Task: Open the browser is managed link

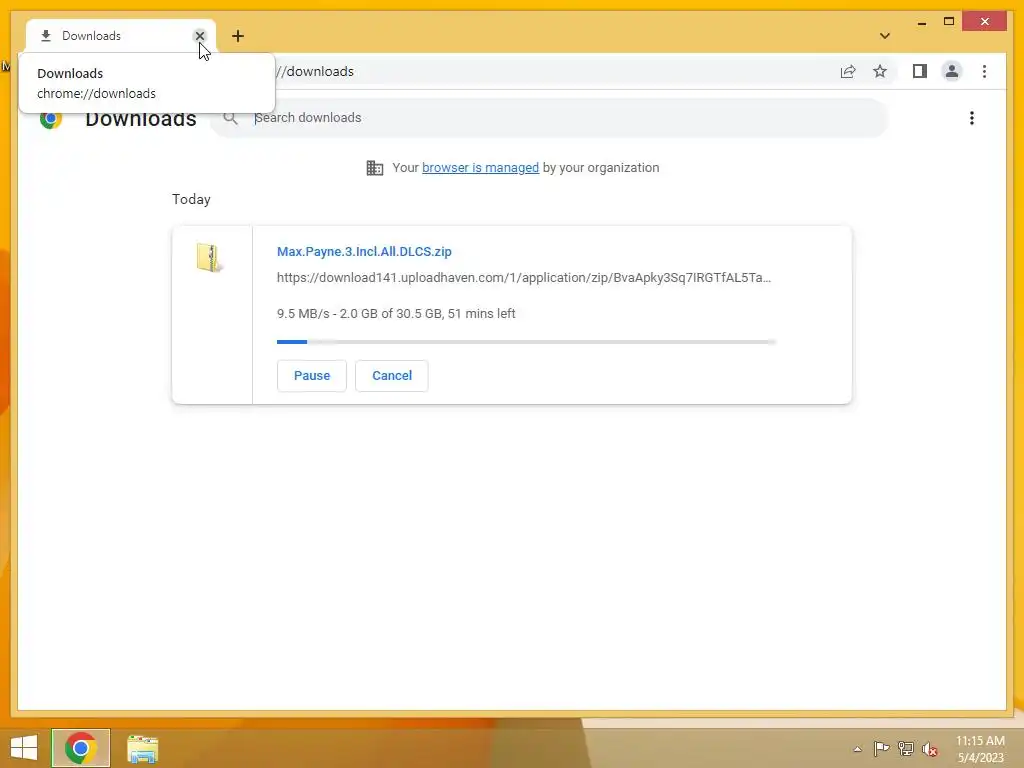Action: point(480,168)
